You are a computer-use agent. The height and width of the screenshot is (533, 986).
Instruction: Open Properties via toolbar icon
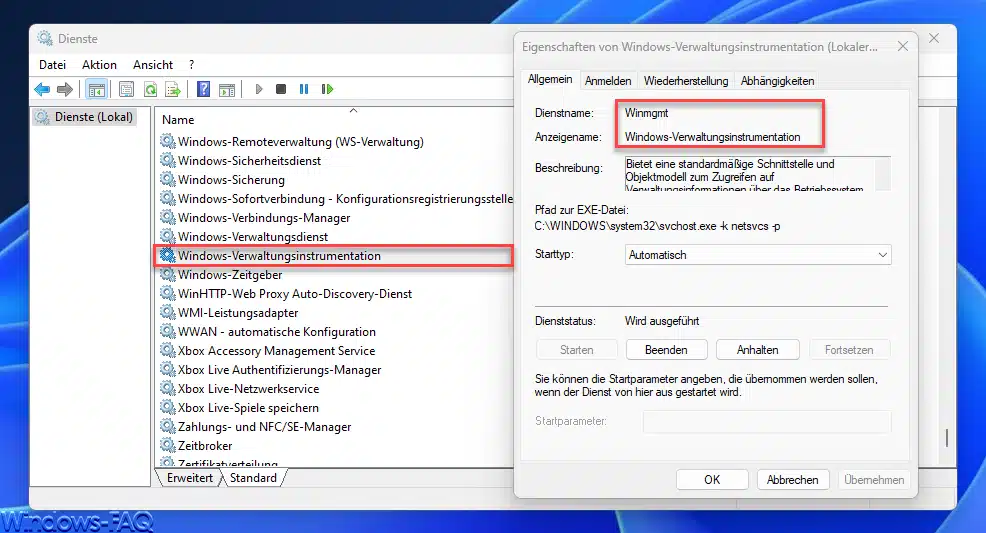pyautogui.click(x=126, y=89)
